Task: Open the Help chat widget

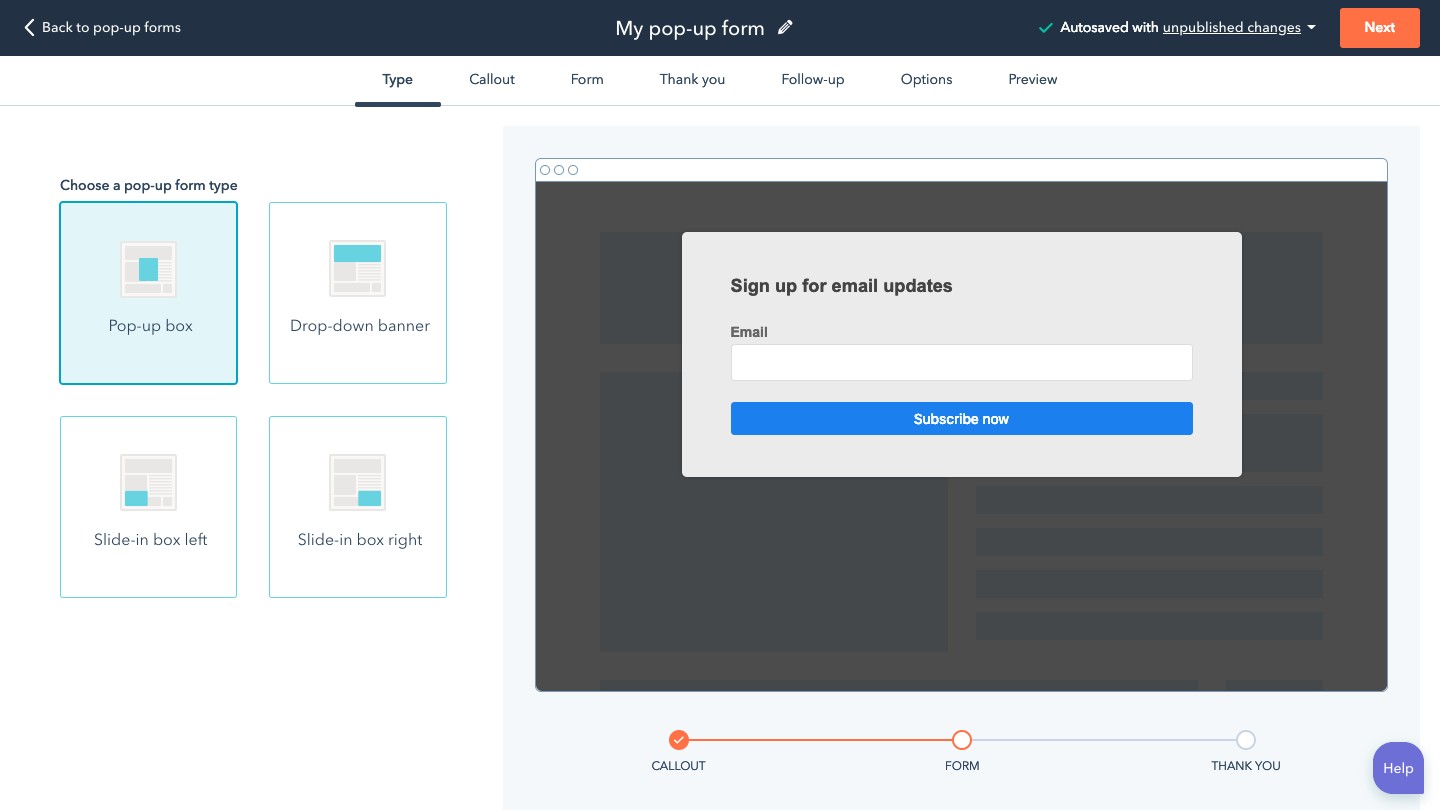Action: pos(1397,768)
